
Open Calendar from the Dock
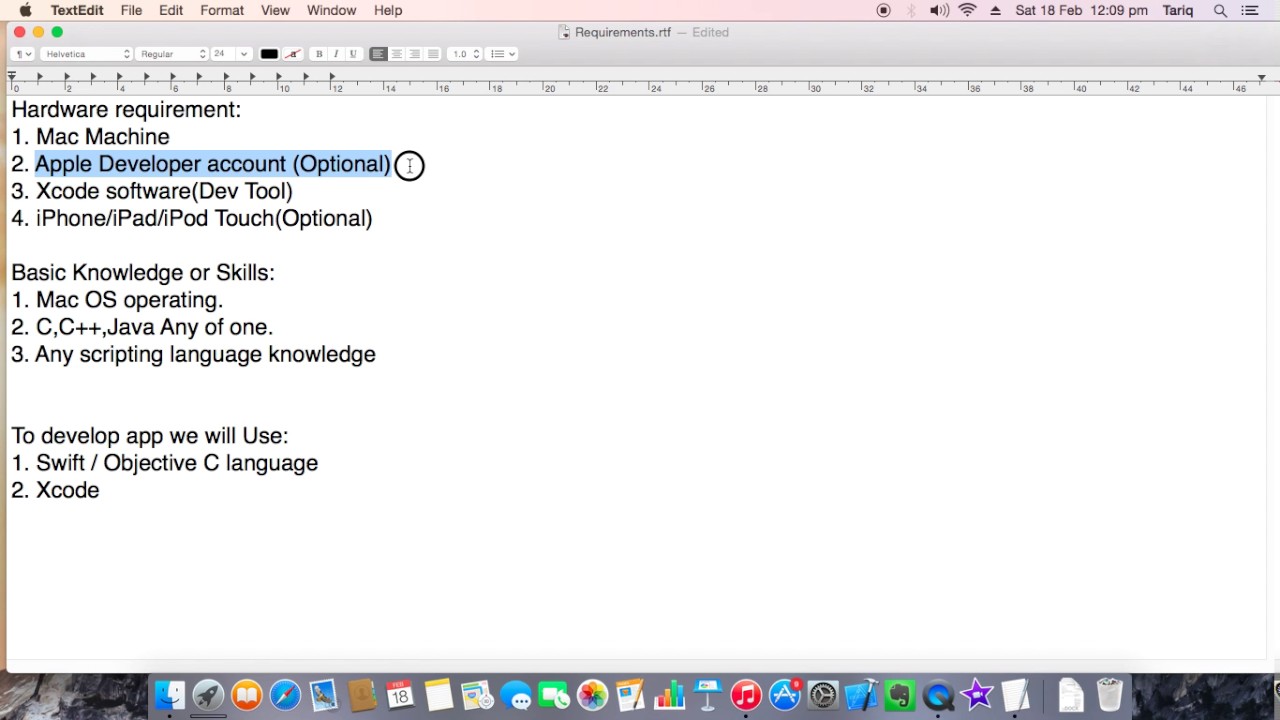[x=400, y=695]
